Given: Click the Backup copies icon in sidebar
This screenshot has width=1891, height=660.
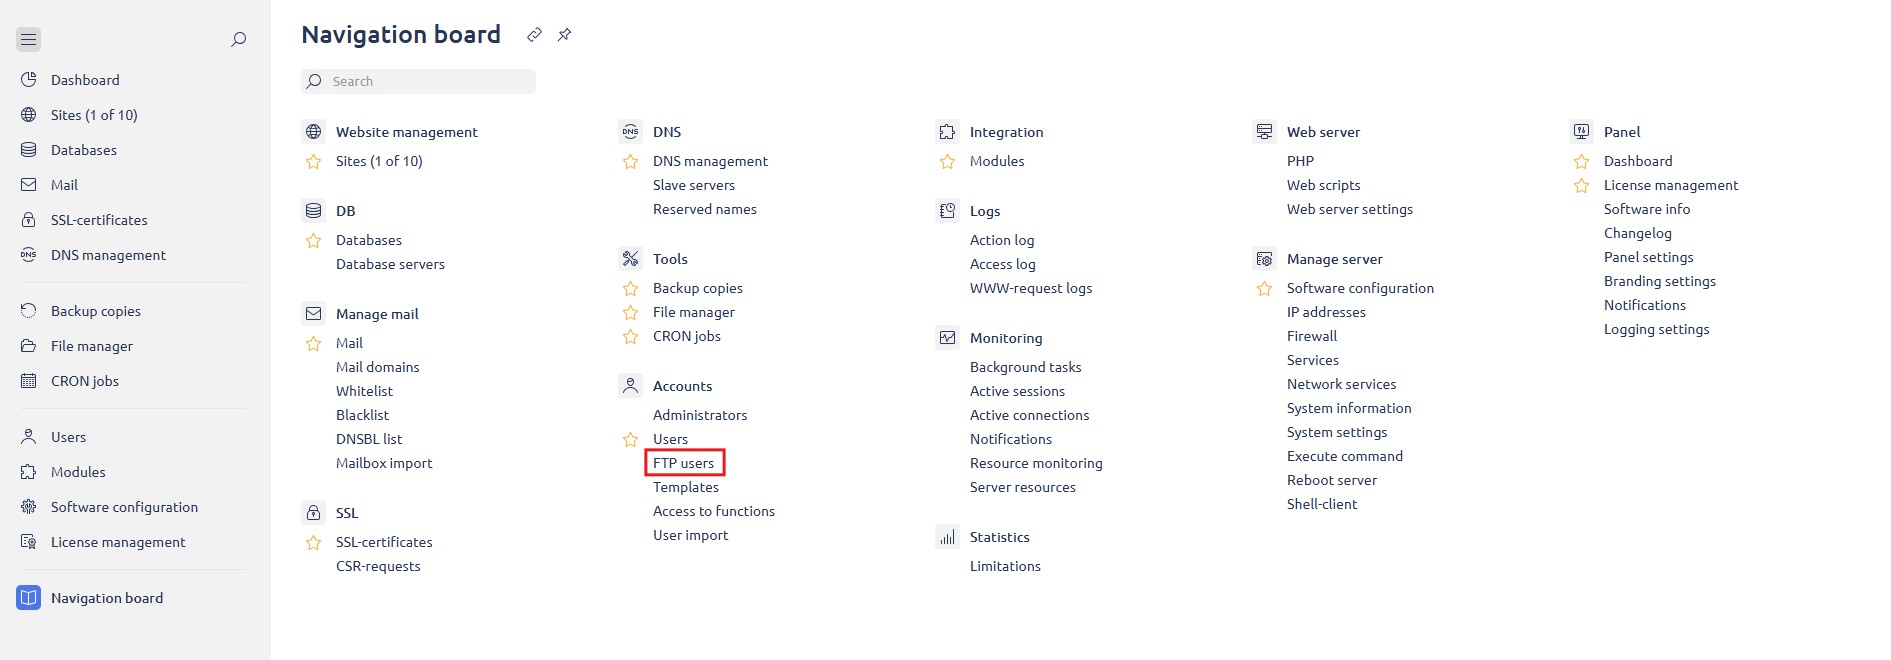Looking at the screenshot, I should tap(29, 311).
